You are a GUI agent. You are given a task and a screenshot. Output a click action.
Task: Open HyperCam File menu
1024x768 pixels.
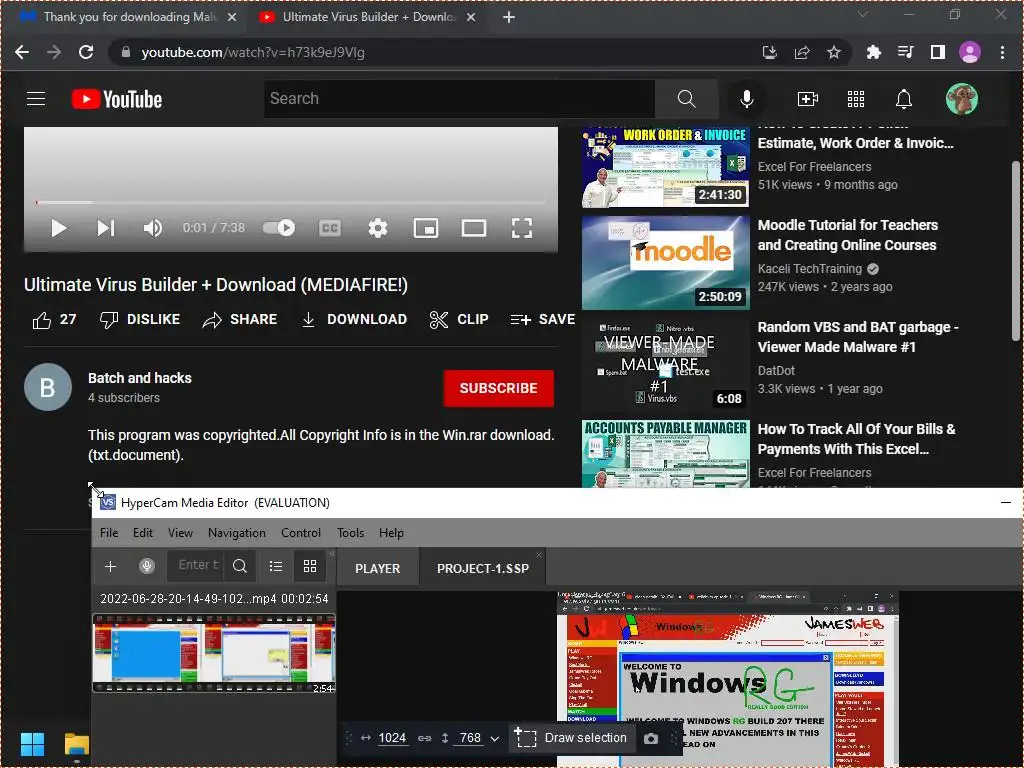[x=109, y=533]
